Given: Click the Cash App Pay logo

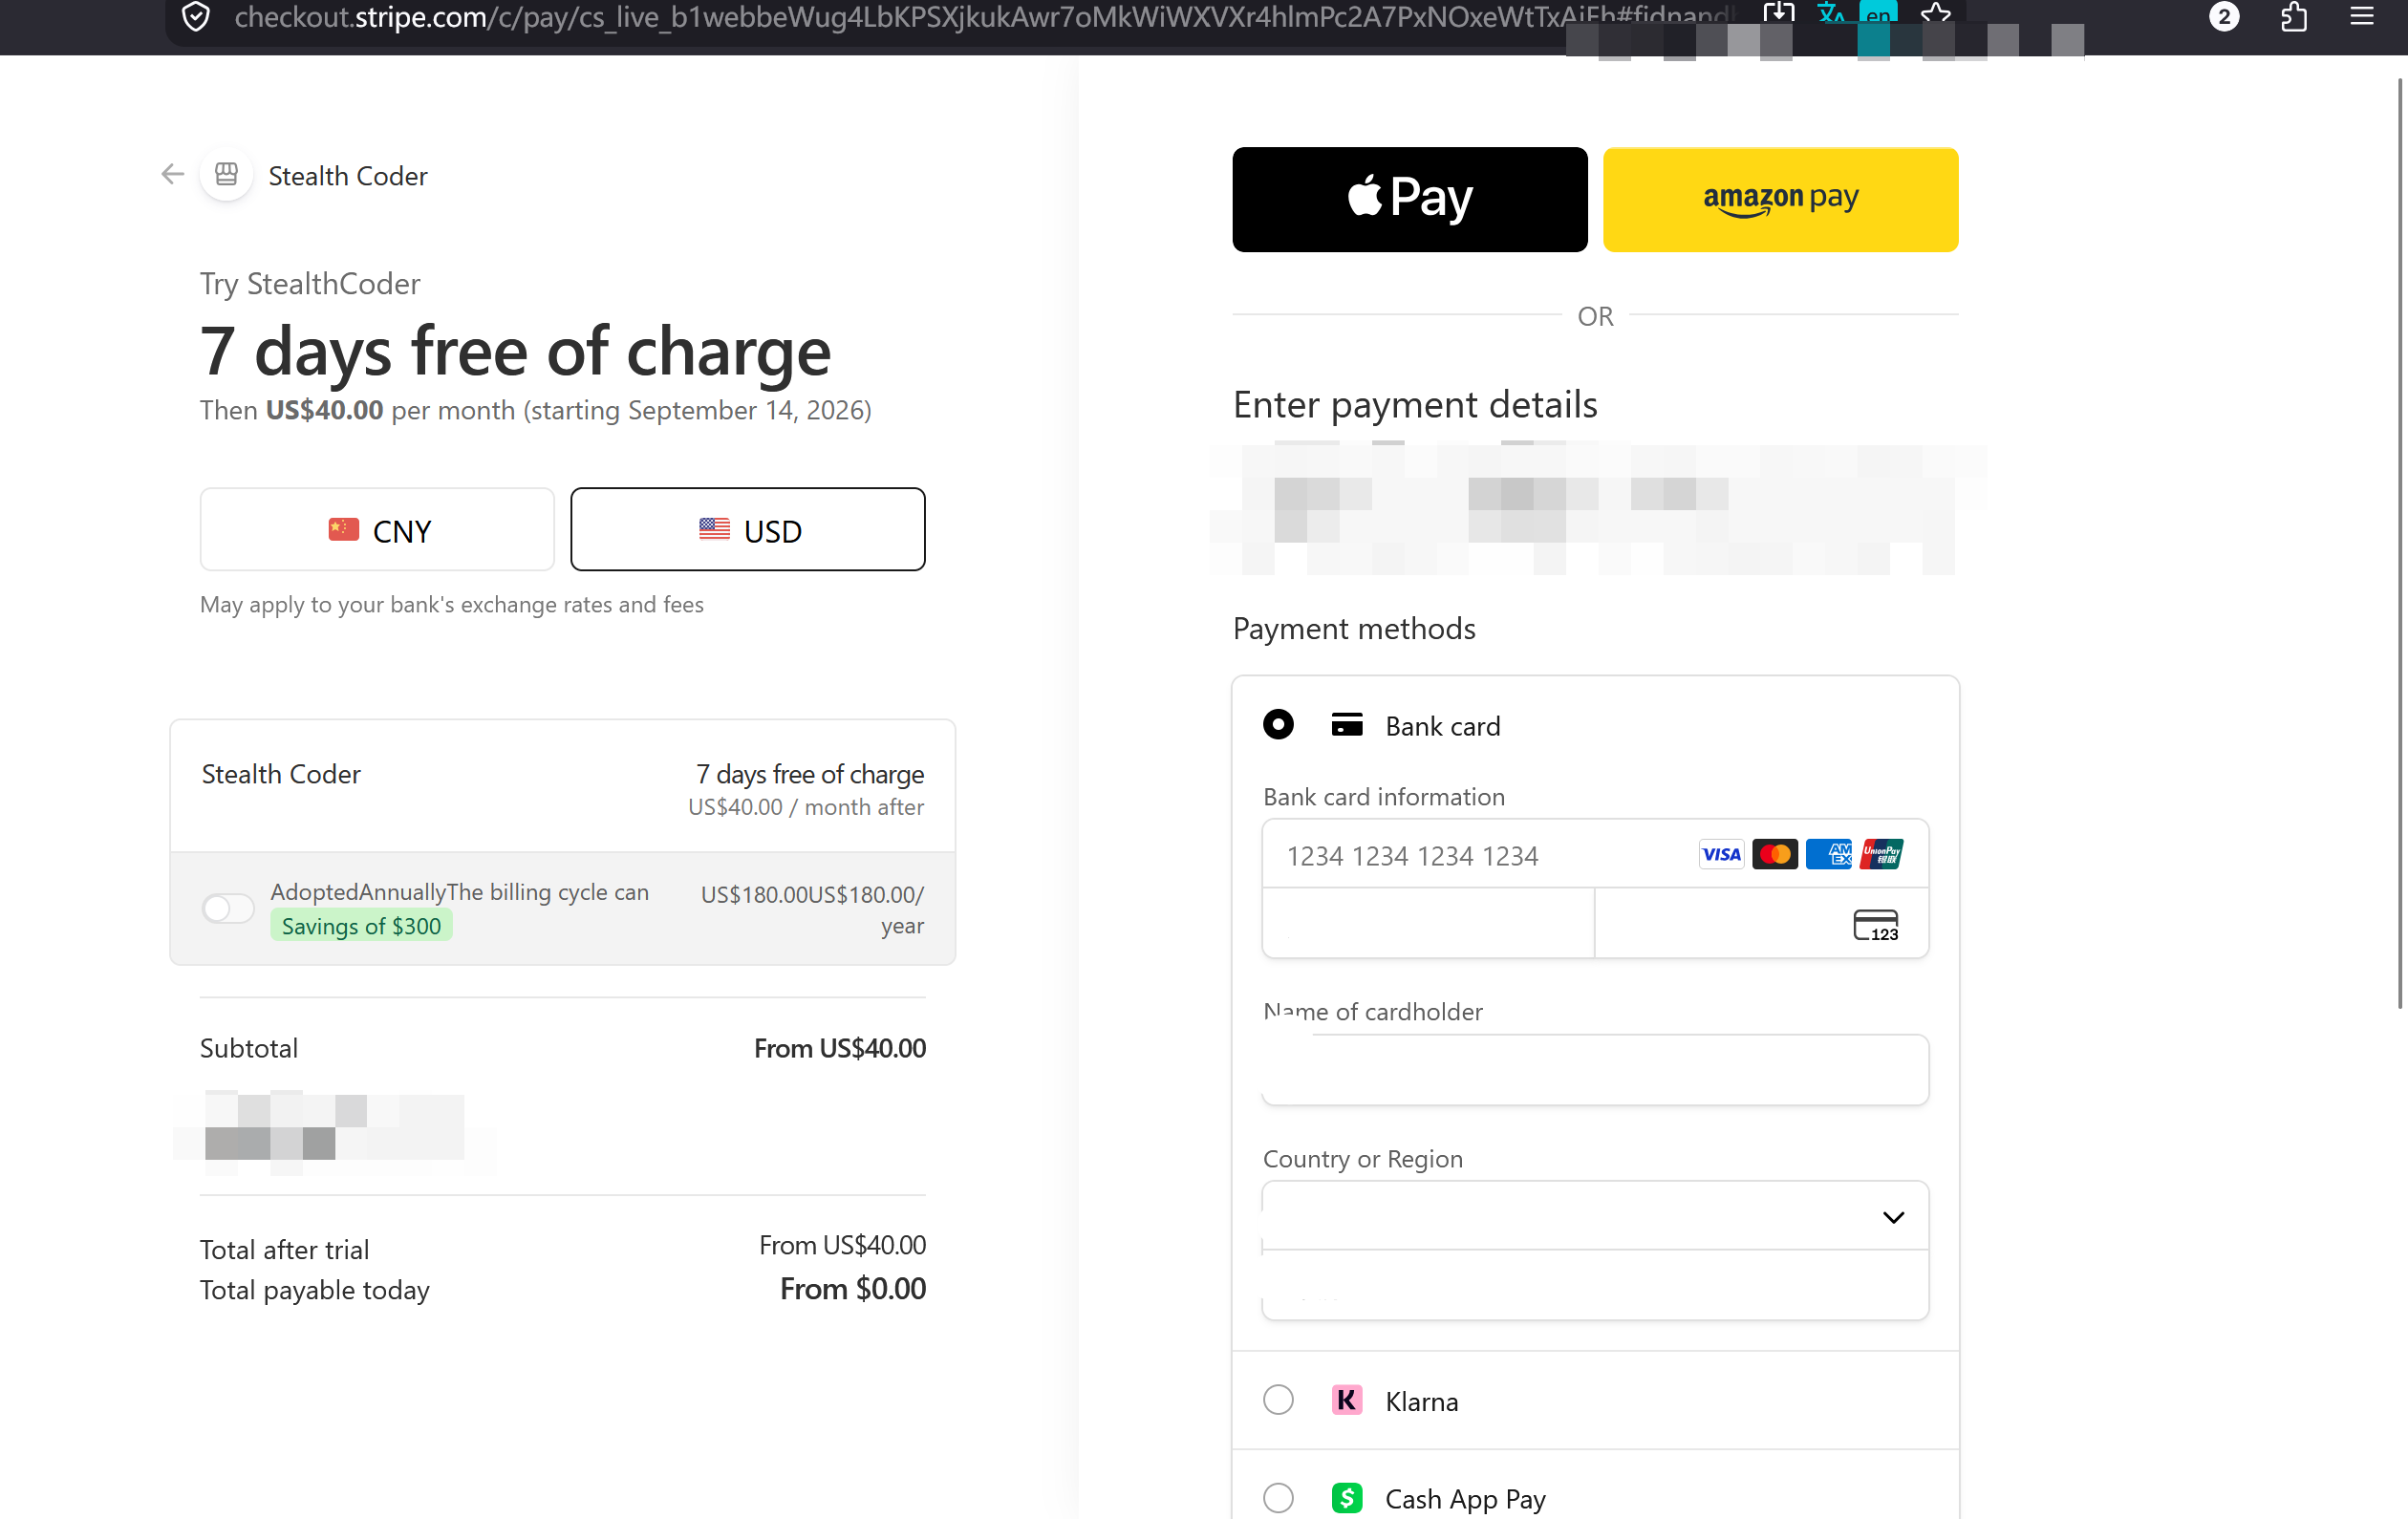Looking at the screenshot, I should click(1347, 1497).
